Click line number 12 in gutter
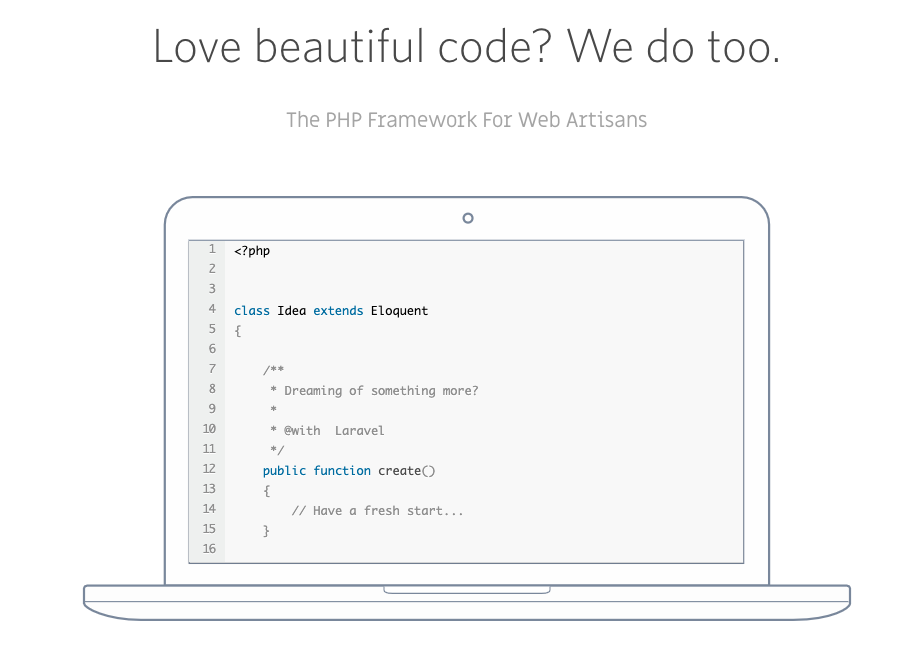 pos(209,469)
